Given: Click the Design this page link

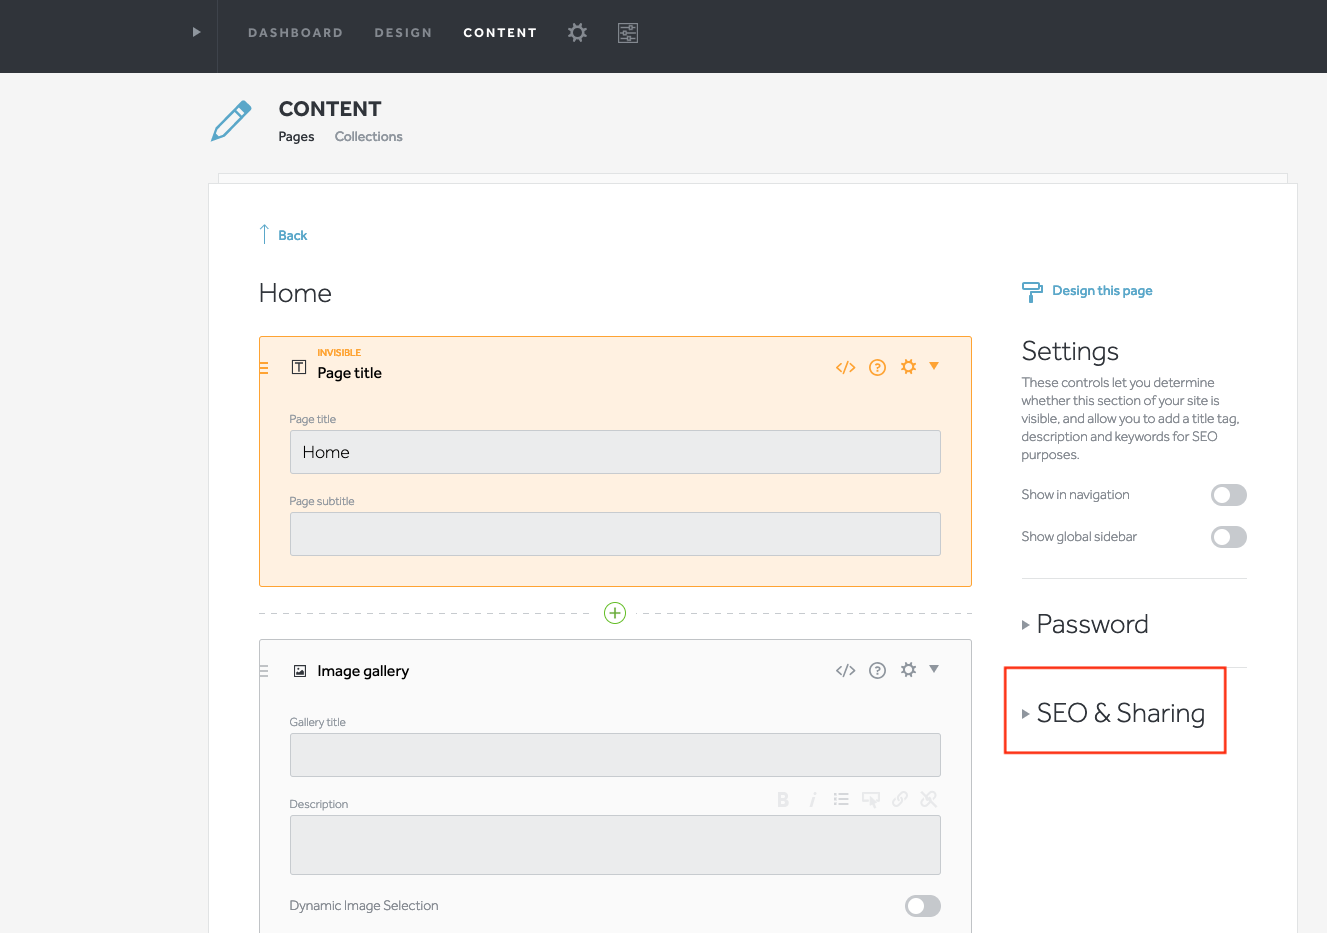Looking at the screenshot, I should (x=1101, y=291).
